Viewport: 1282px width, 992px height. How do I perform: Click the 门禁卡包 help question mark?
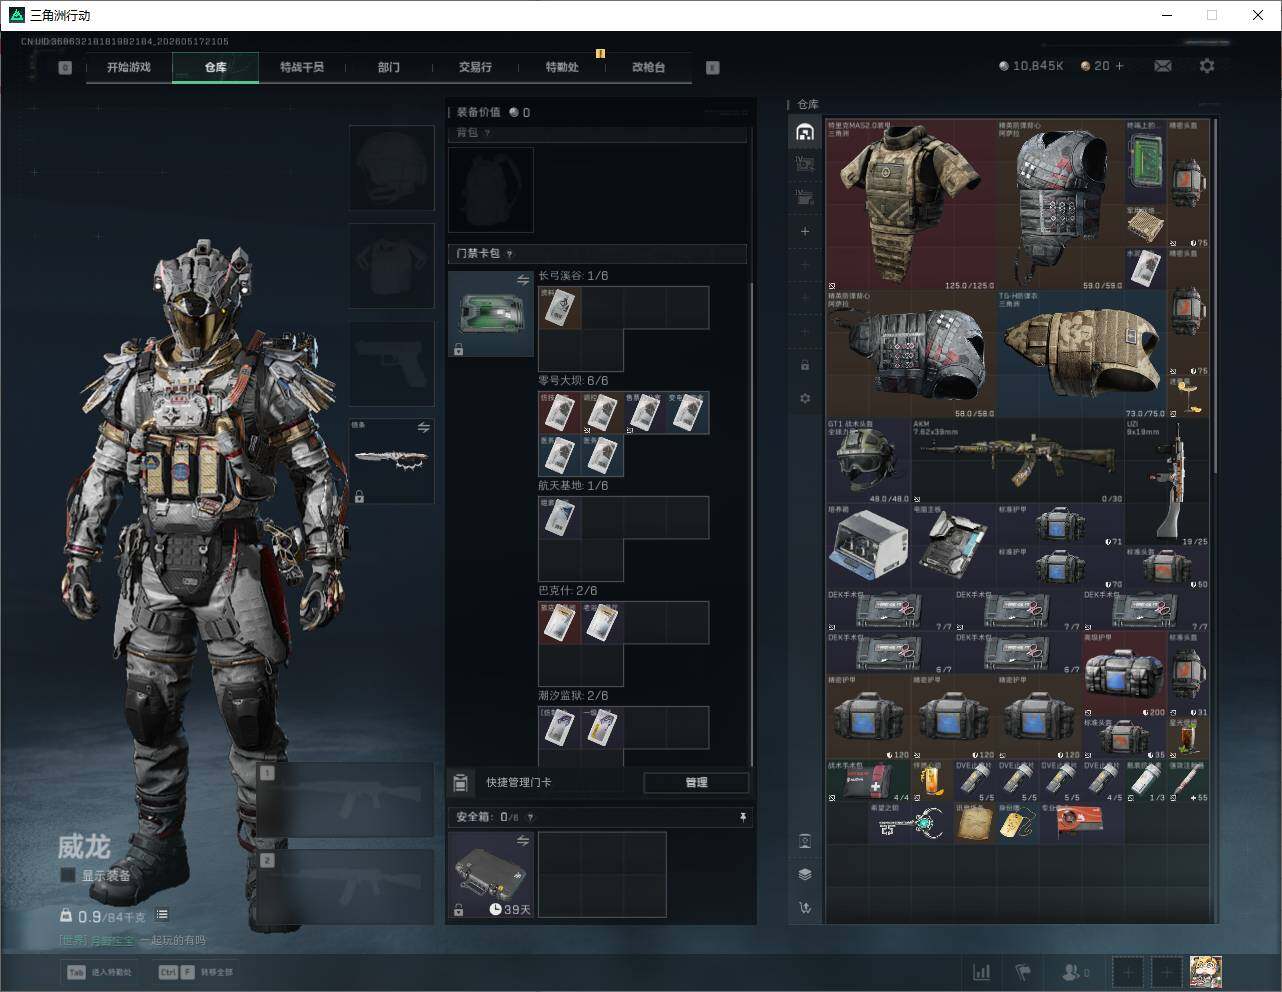(x=510, y=254)
